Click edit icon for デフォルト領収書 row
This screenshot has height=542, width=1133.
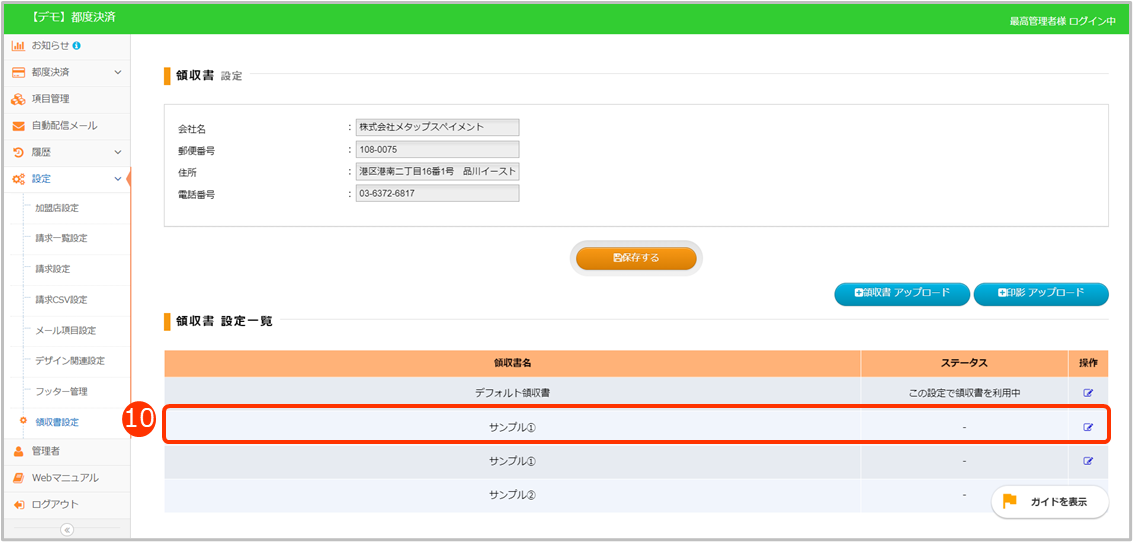pos(1088,393)
